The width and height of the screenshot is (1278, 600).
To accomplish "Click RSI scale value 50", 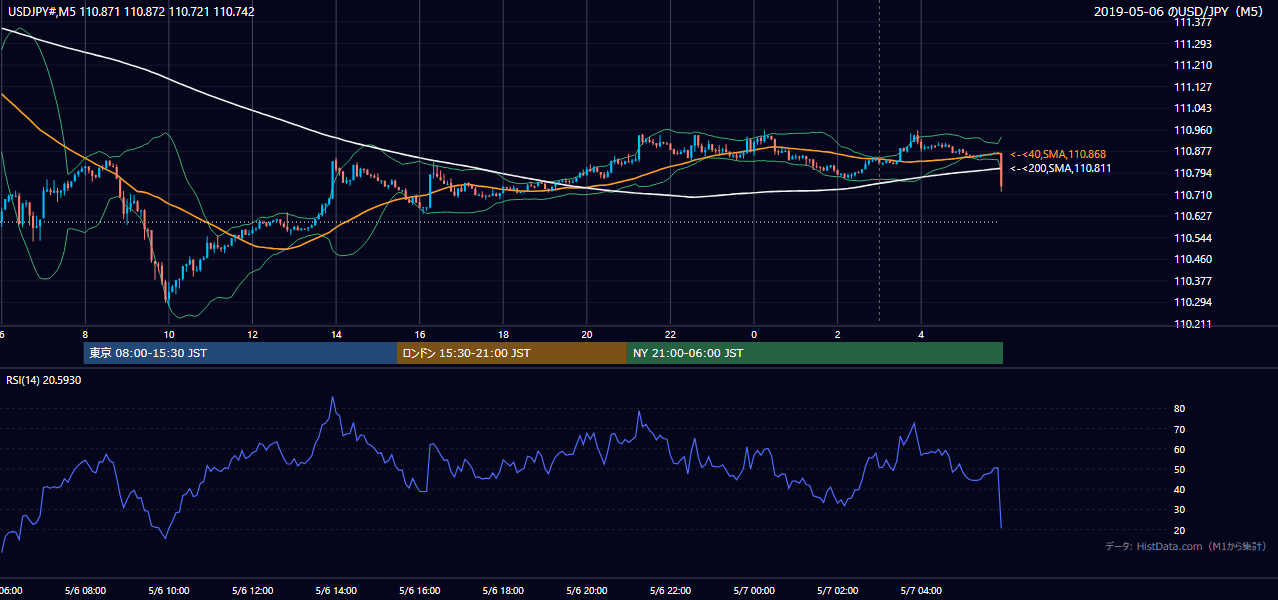I will pos(1180,469).
